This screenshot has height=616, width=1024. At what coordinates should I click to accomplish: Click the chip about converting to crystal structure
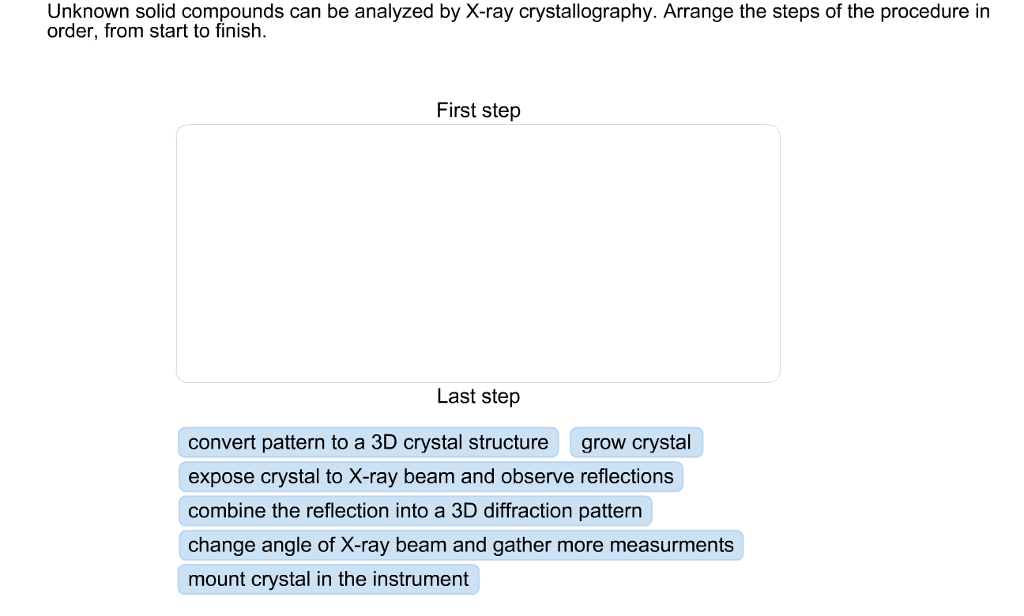point(367,442)
